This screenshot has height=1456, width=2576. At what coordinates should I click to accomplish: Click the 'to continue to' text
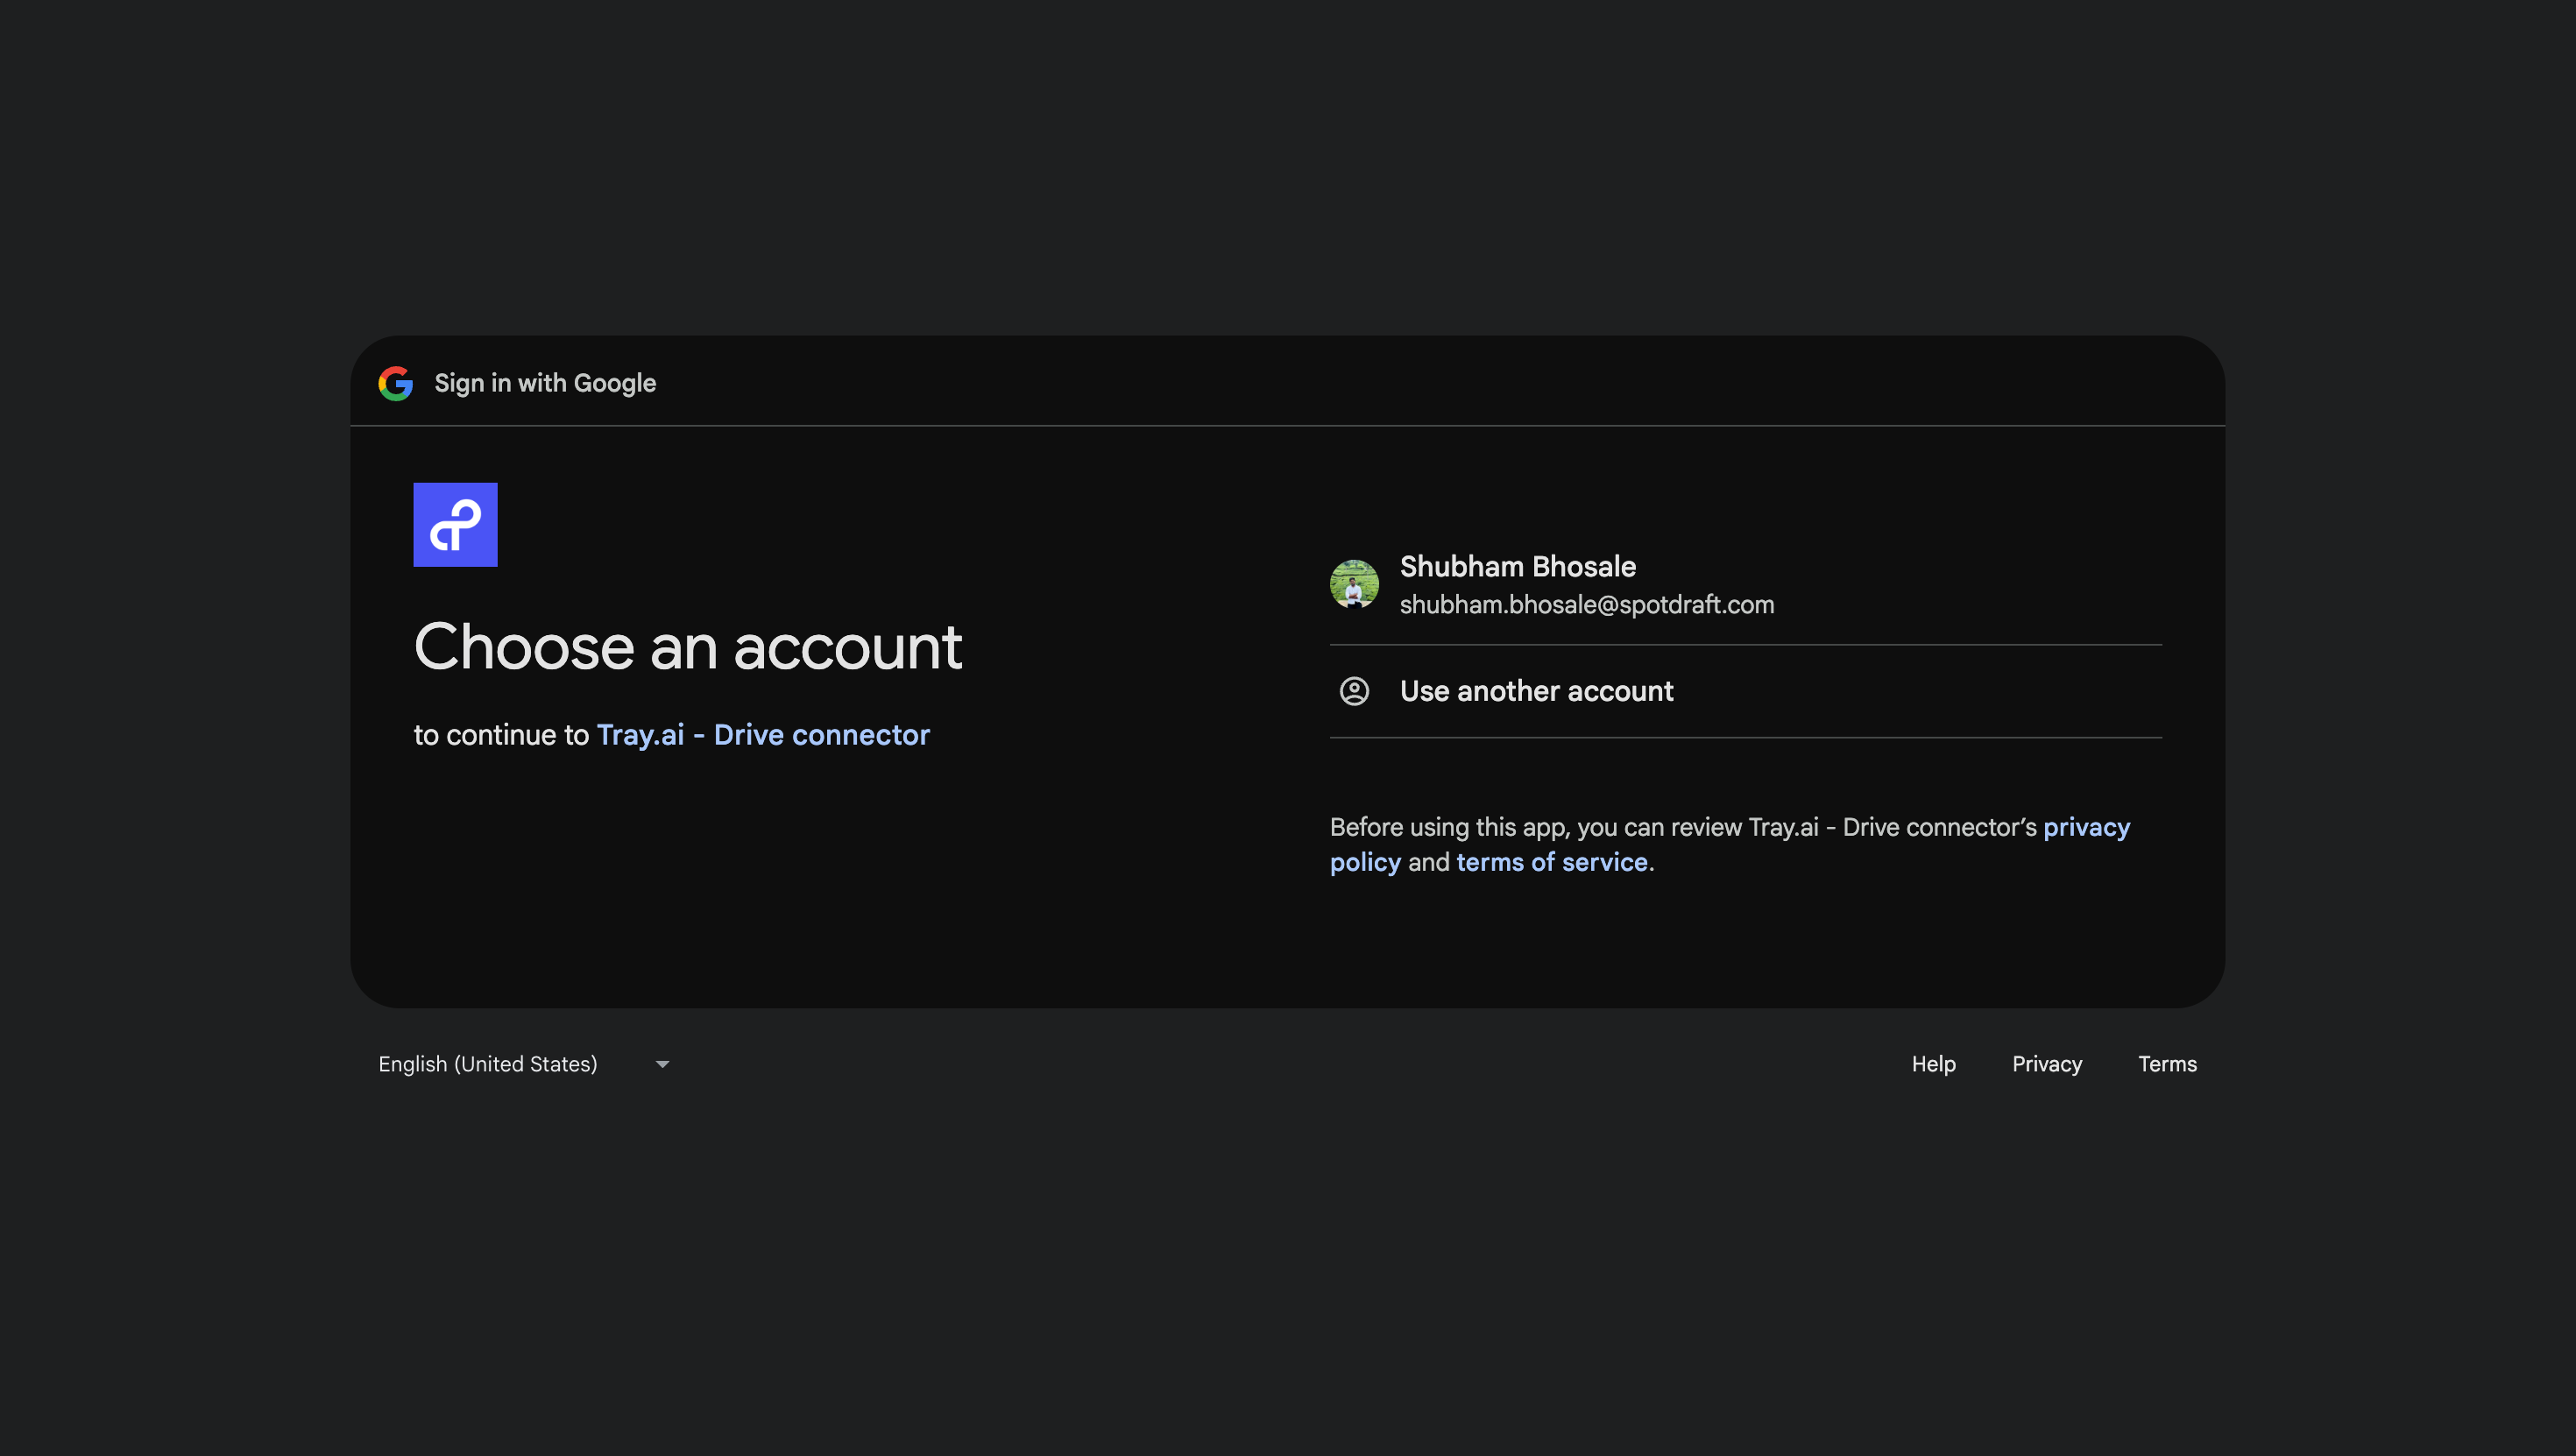pyautogui.click(x=501, y=735)
